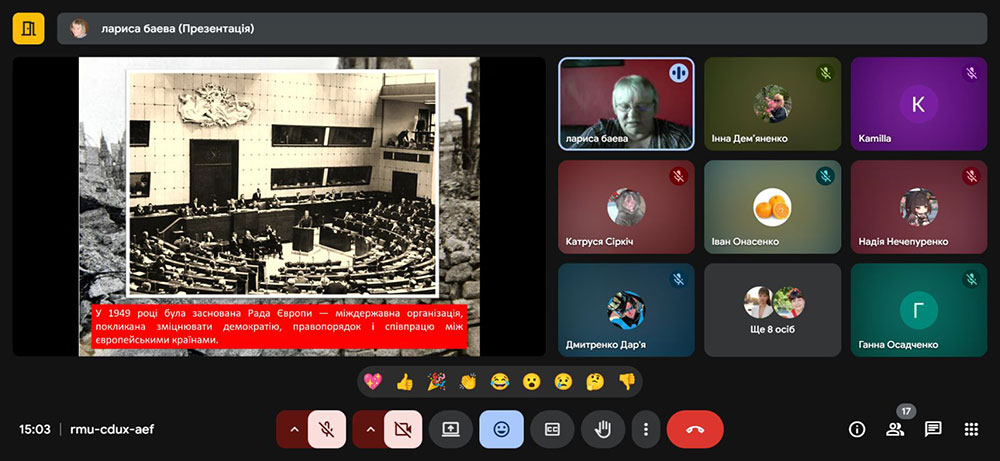Send the clapping hands reaction

tap(467, 381)
